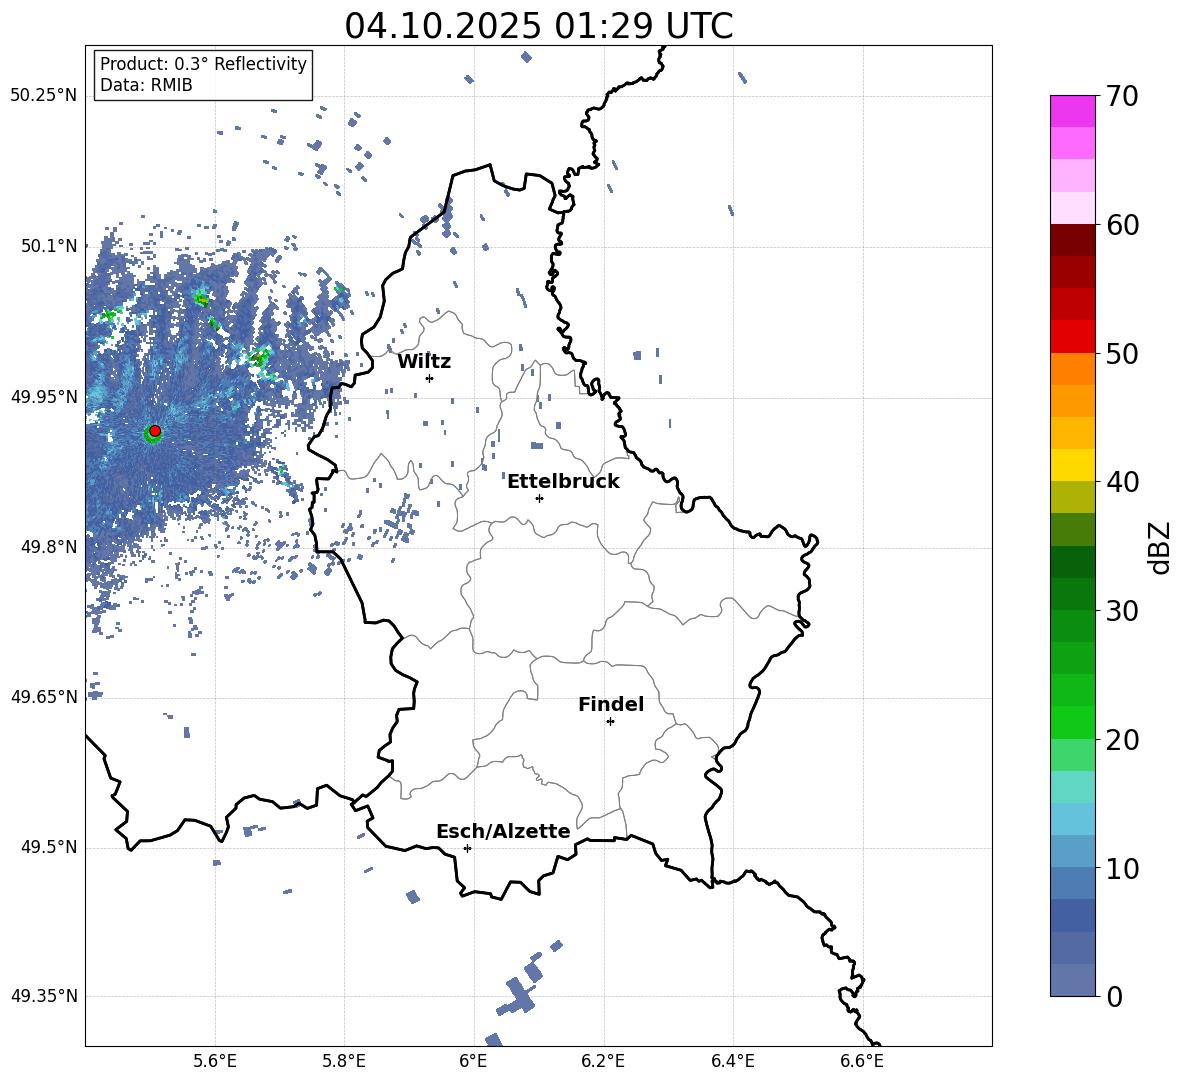Screen dimensions: 1184x1081
Task: Click the 5.8°E longitude label
Action: pos(344,1061)
